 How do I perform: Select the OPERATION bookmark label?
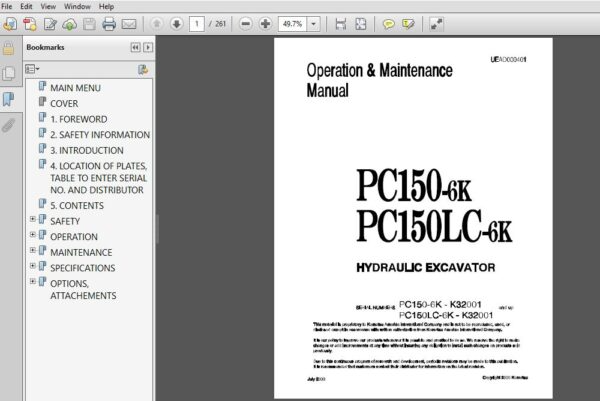coord(74,237)
